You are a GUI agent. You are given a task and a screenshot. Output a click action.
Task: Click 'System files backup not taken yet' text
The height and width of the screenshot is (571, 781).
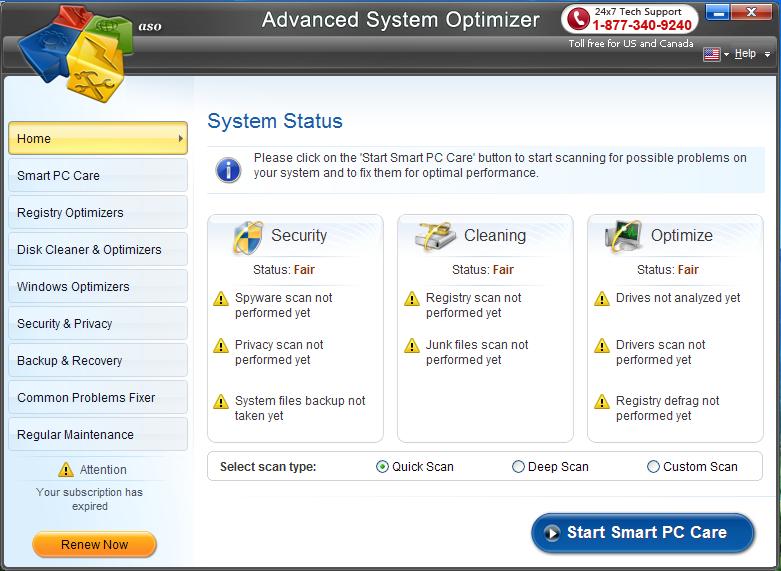pos(300,408)
